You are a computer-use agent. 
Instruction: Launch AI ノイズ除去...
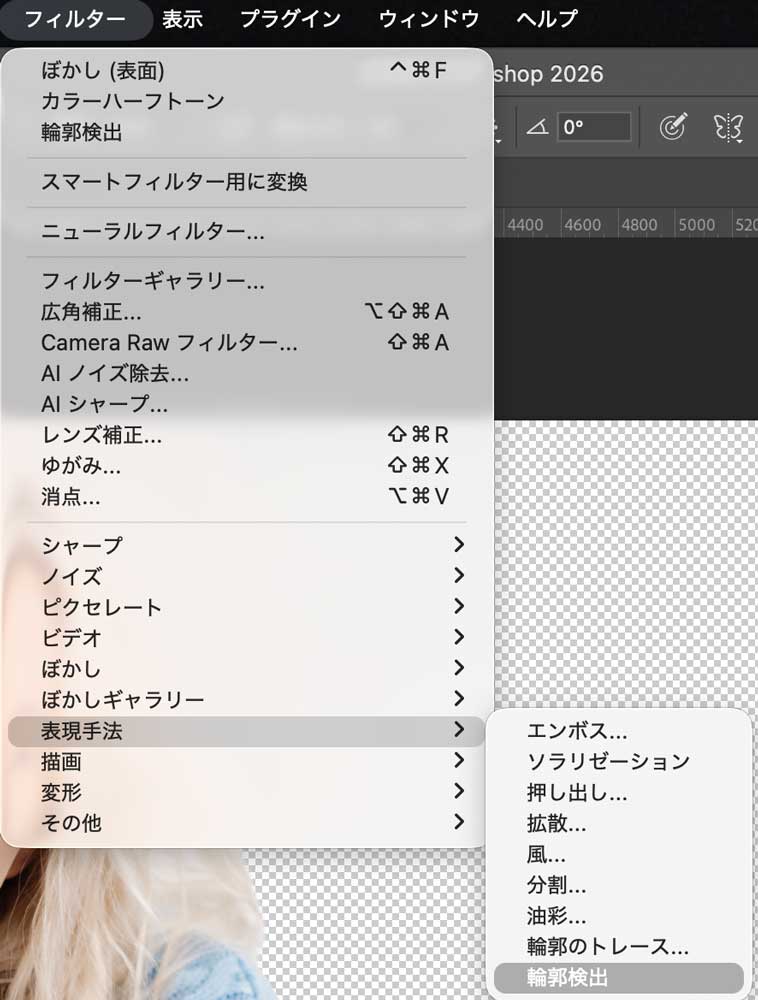(x=247, y=374)
